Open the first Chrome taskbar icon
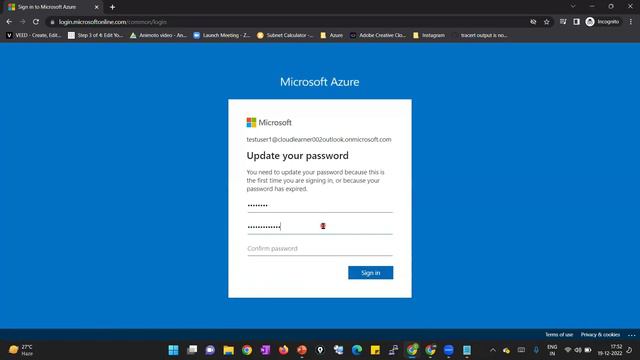640x360 pixels. (x=247, y=350)
